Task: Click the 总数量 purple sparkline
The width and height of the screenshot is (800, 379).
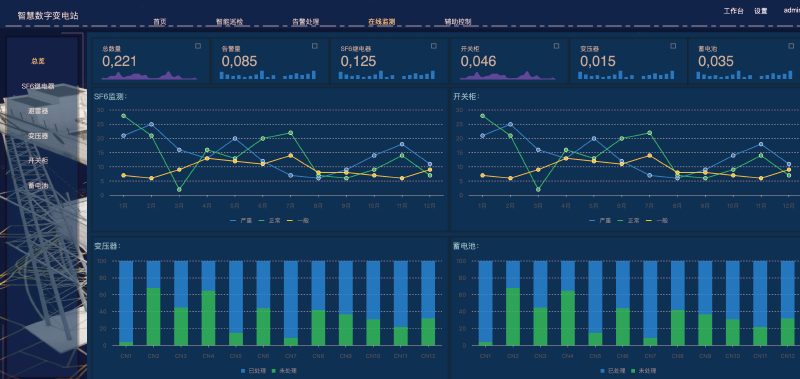Action: point(149,75)
